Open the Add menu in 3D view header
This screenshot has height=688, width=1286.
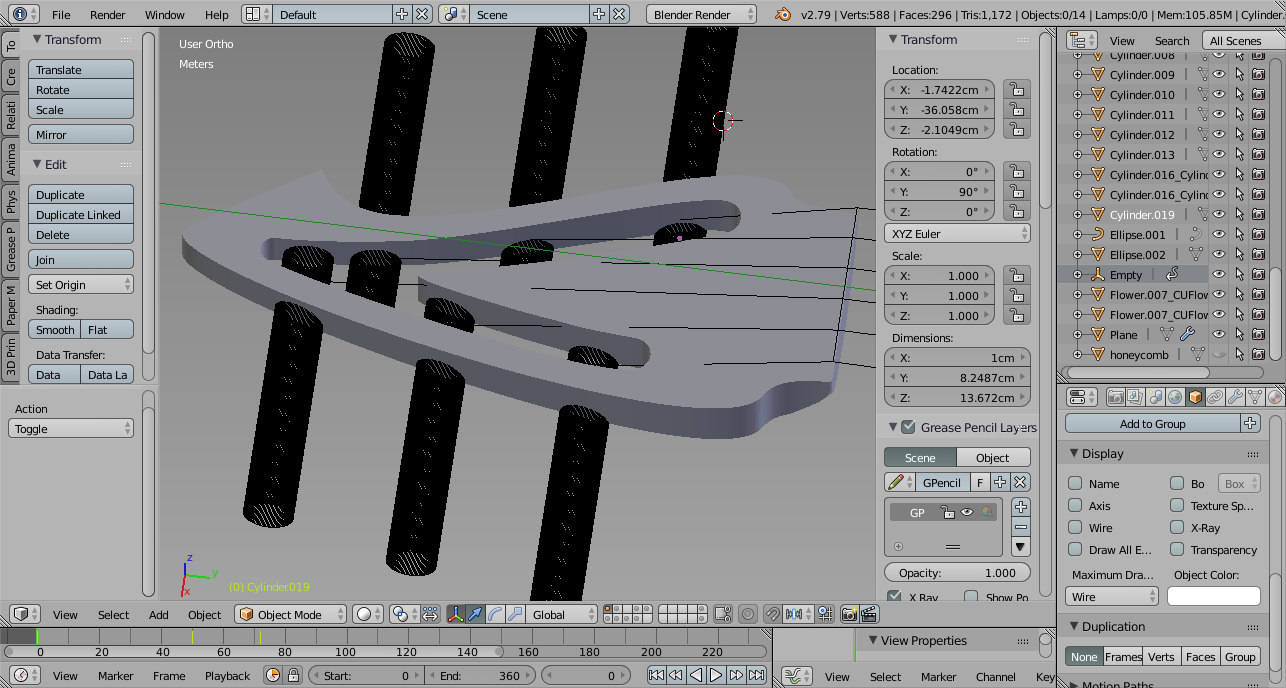[159, 615]
